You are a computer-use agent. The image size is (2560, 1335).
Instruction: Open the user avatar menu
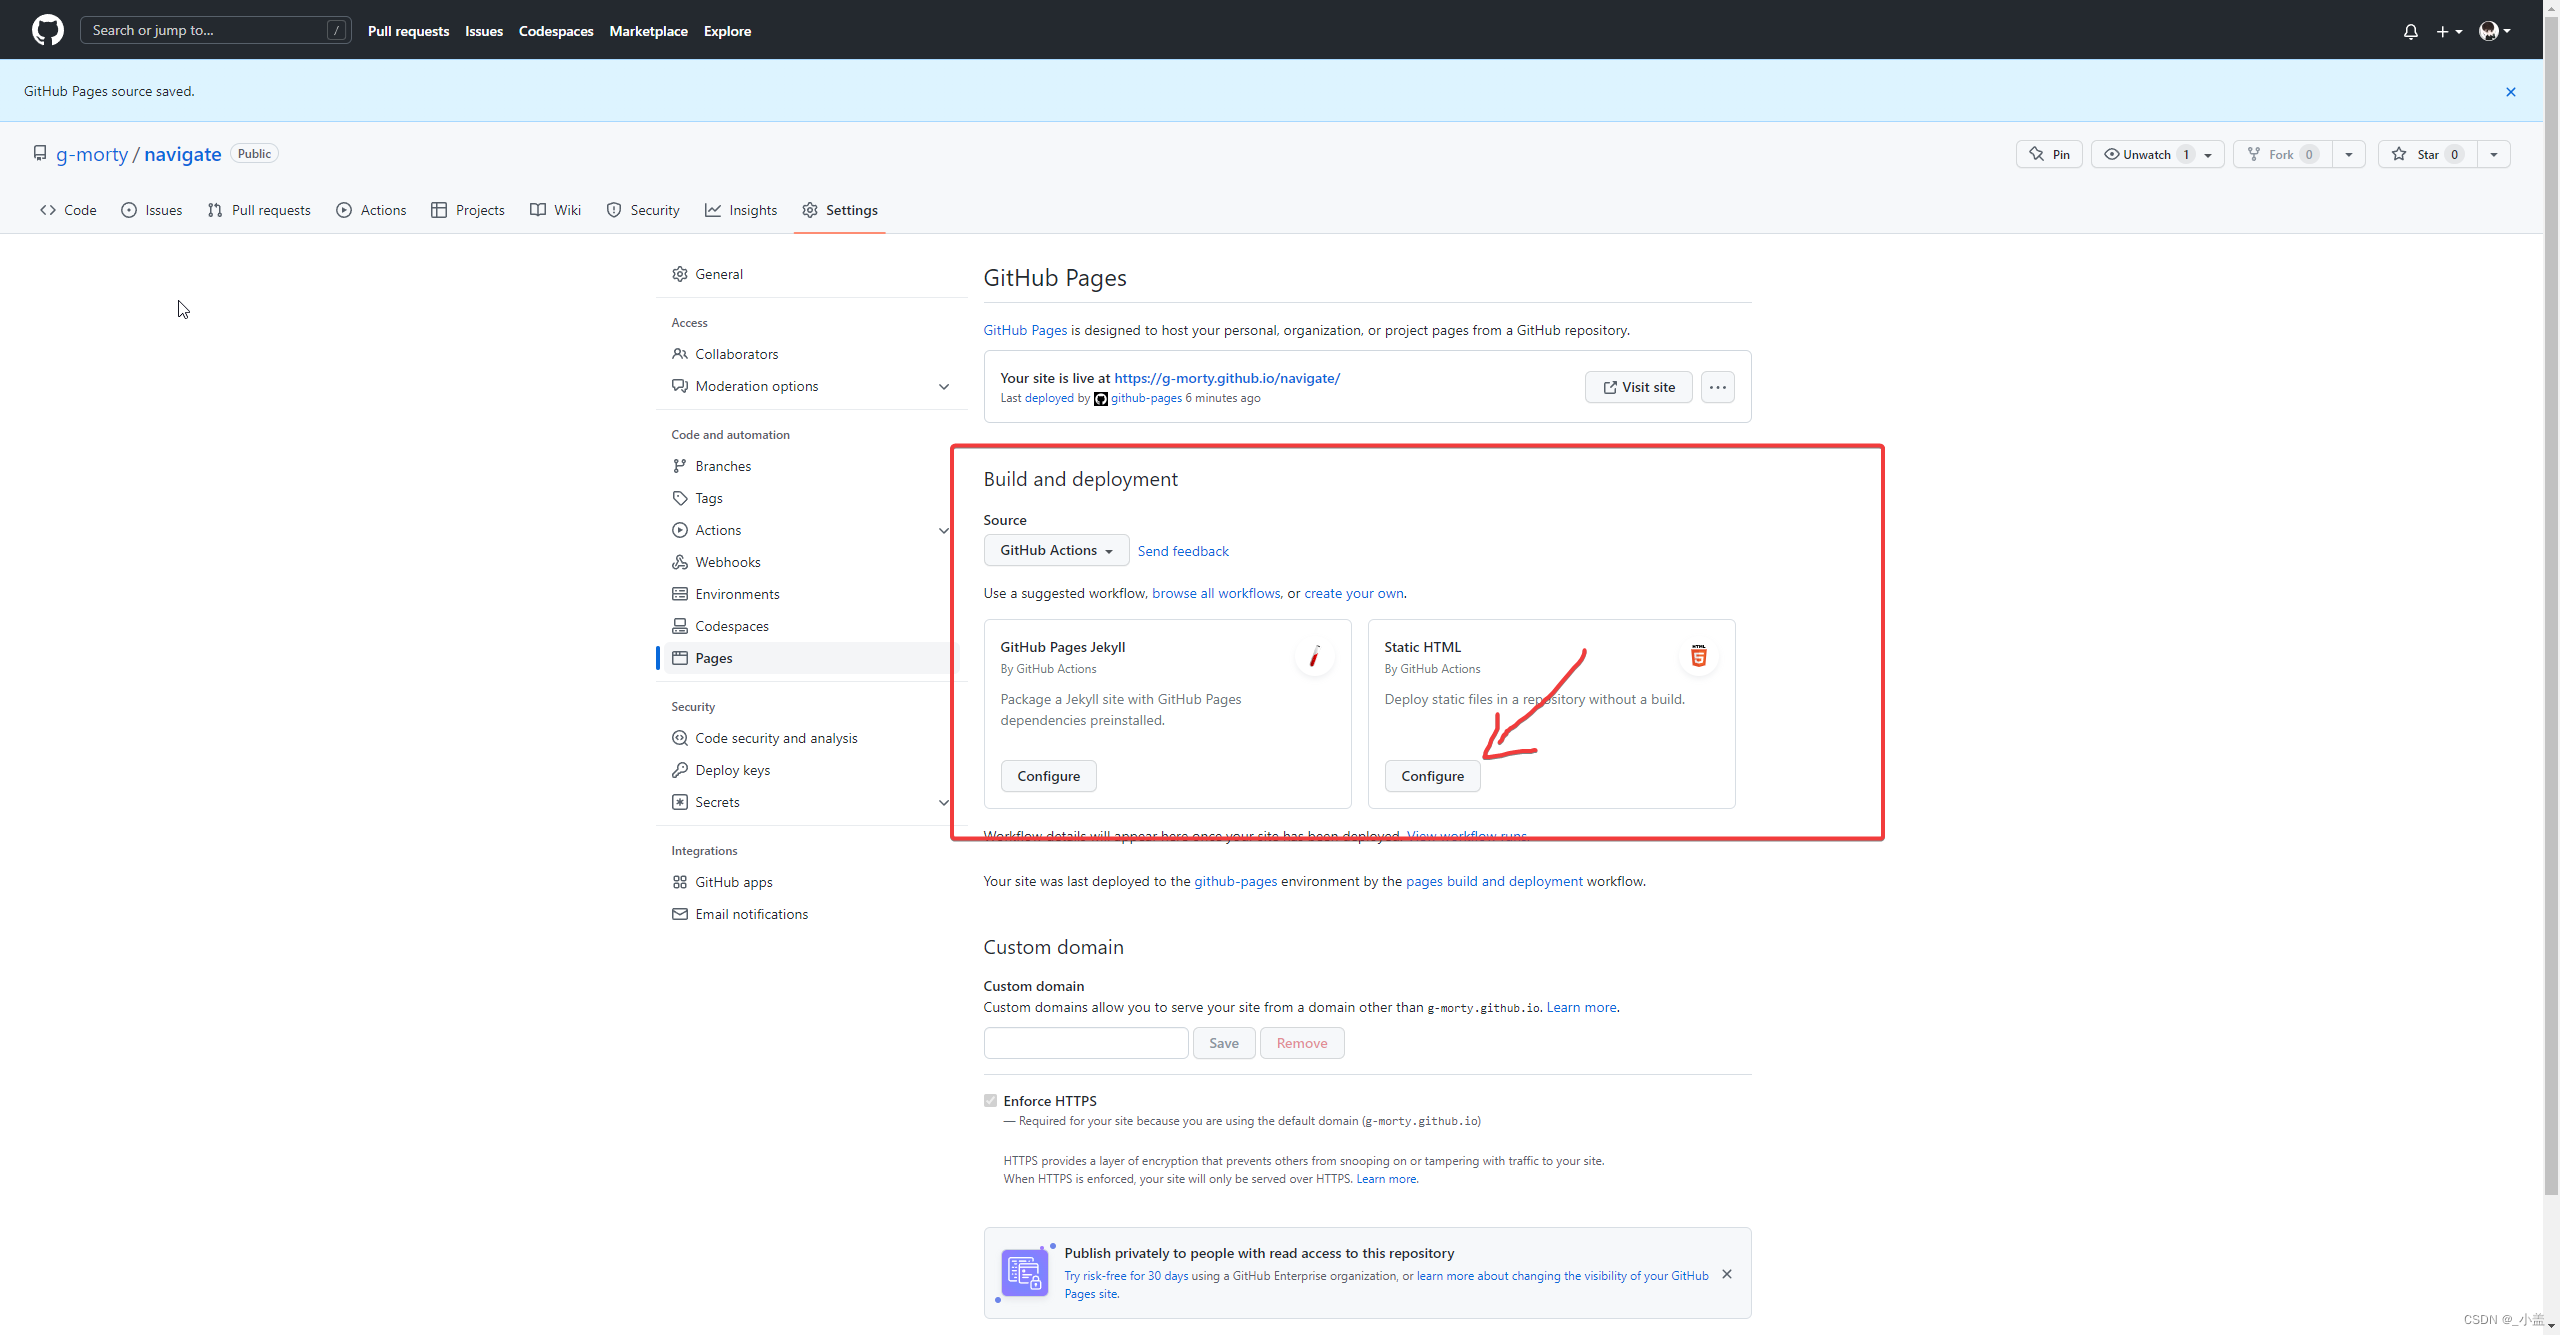pyautogui.click(x=2495, y=31)
